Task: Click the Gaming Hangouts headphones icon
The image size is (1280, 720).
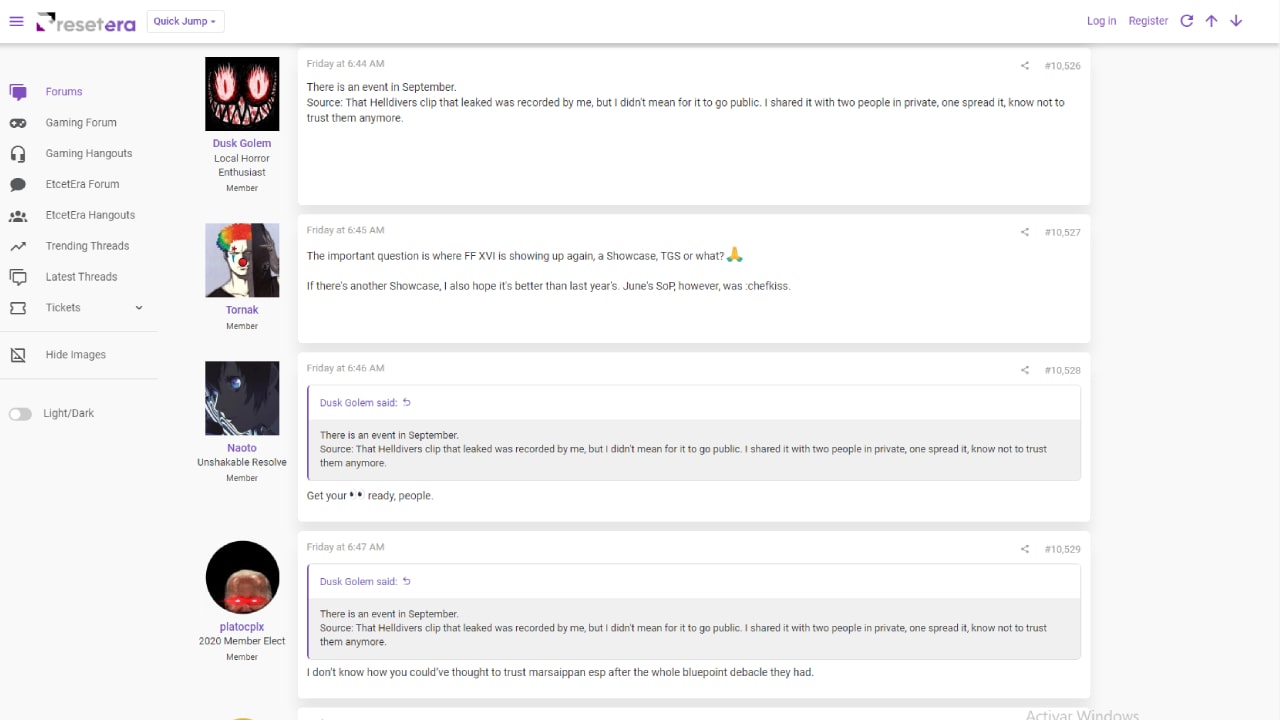Action: (18, 154)
